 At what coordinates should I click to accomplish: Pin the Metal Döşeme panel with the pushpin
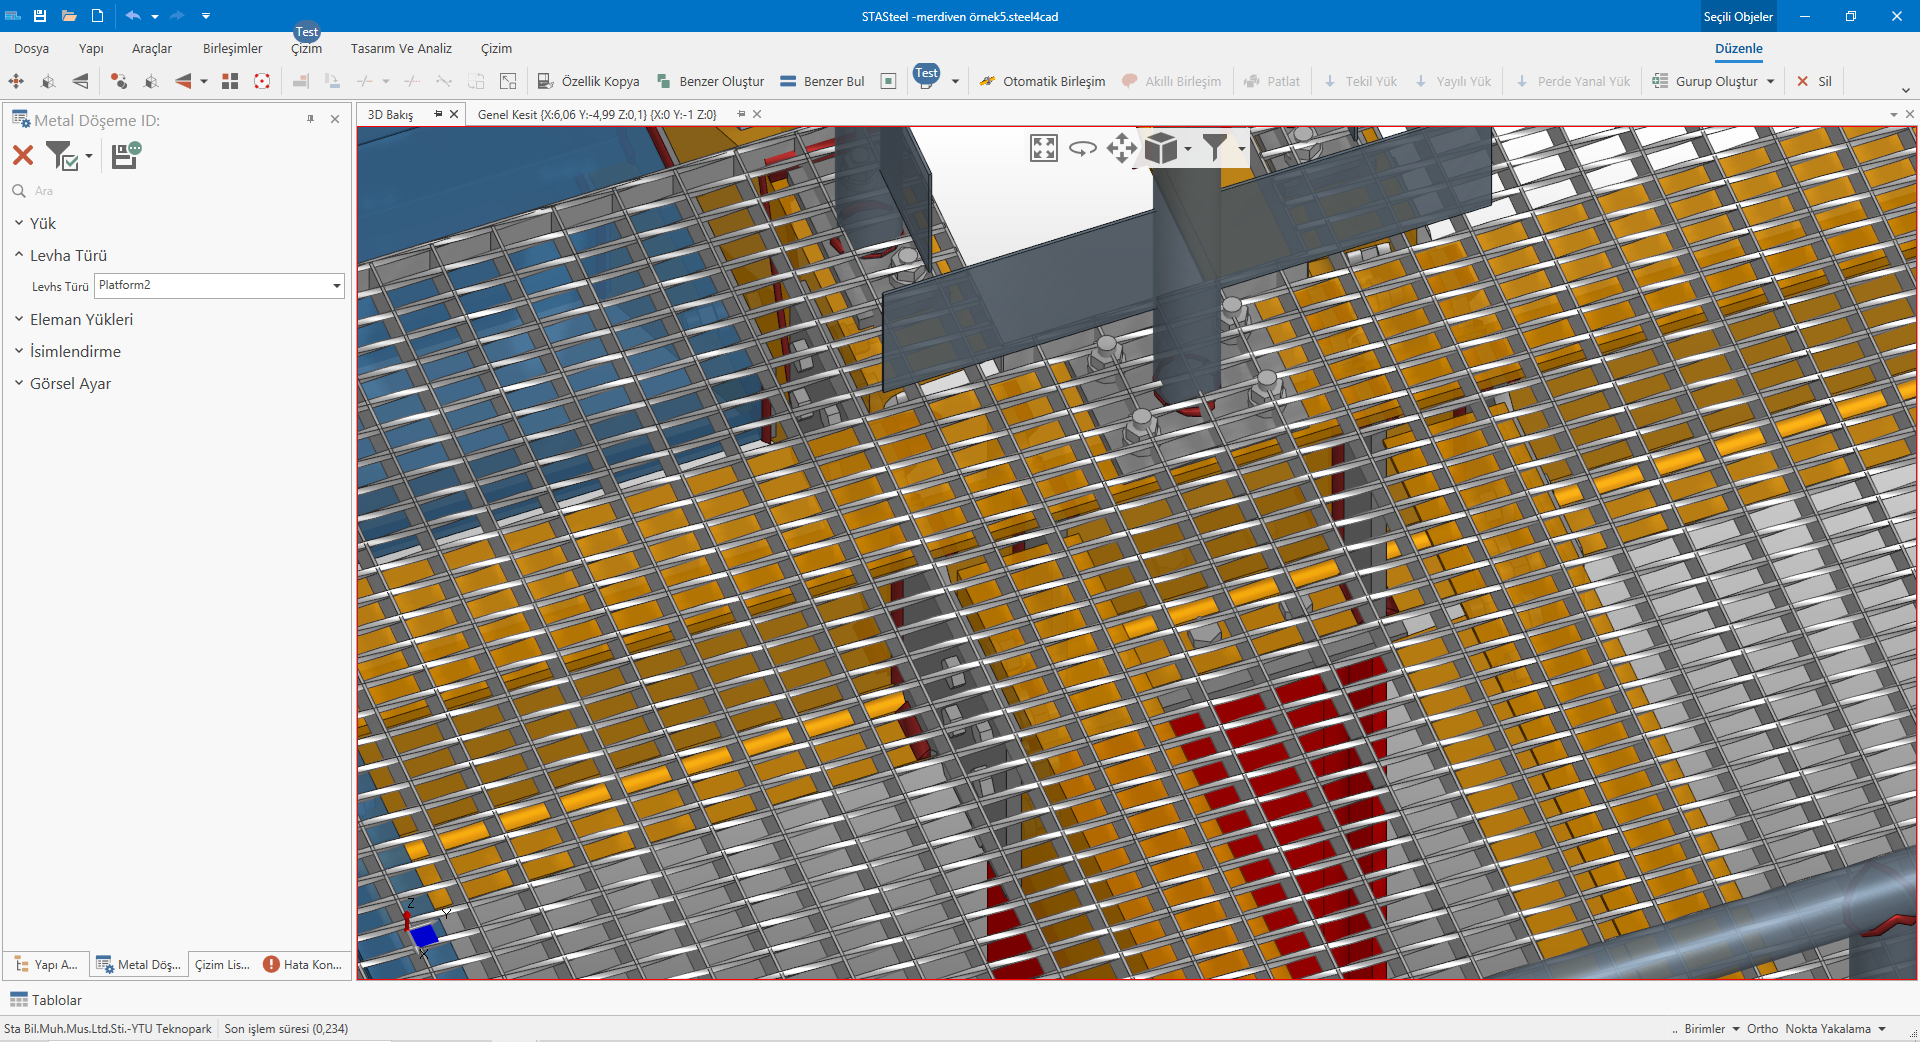(x=310, y=119)
